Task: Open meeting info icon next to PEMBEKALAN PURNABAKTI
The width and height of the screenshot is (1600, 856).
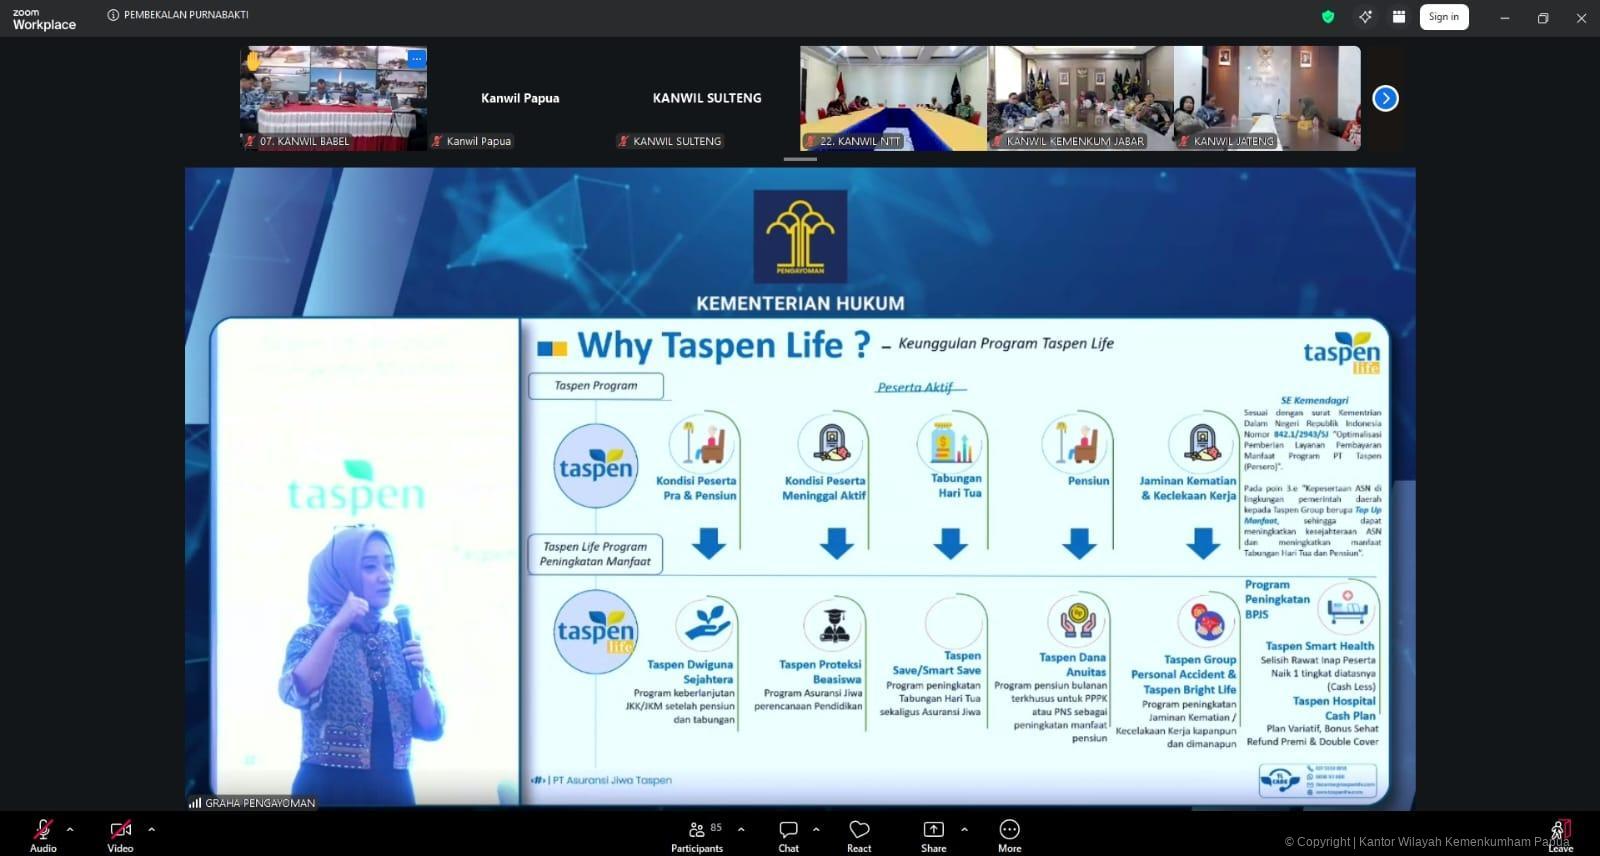Action: 113,15
